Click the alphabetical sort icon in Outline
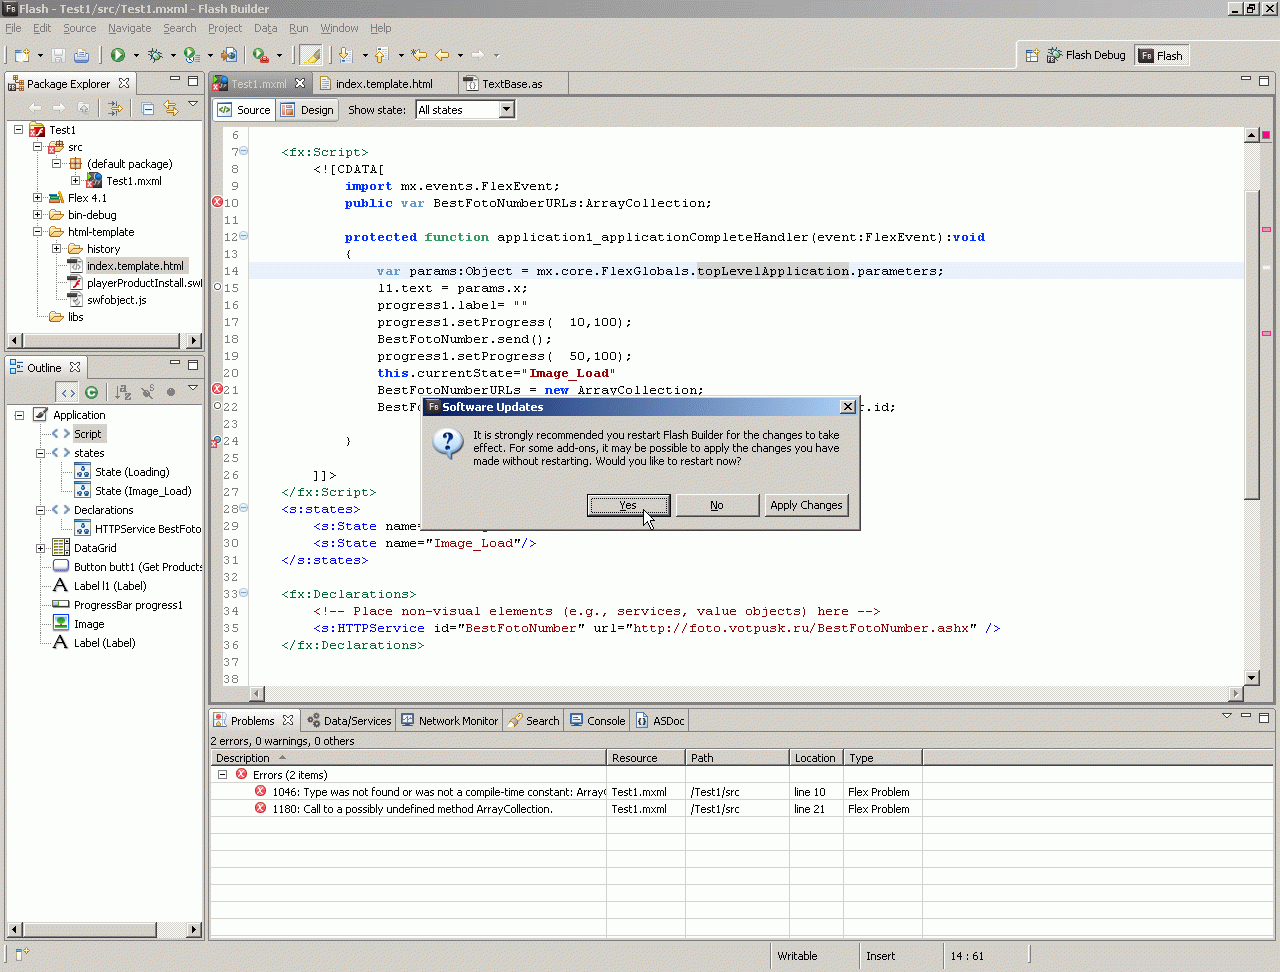 coord(122,392)
